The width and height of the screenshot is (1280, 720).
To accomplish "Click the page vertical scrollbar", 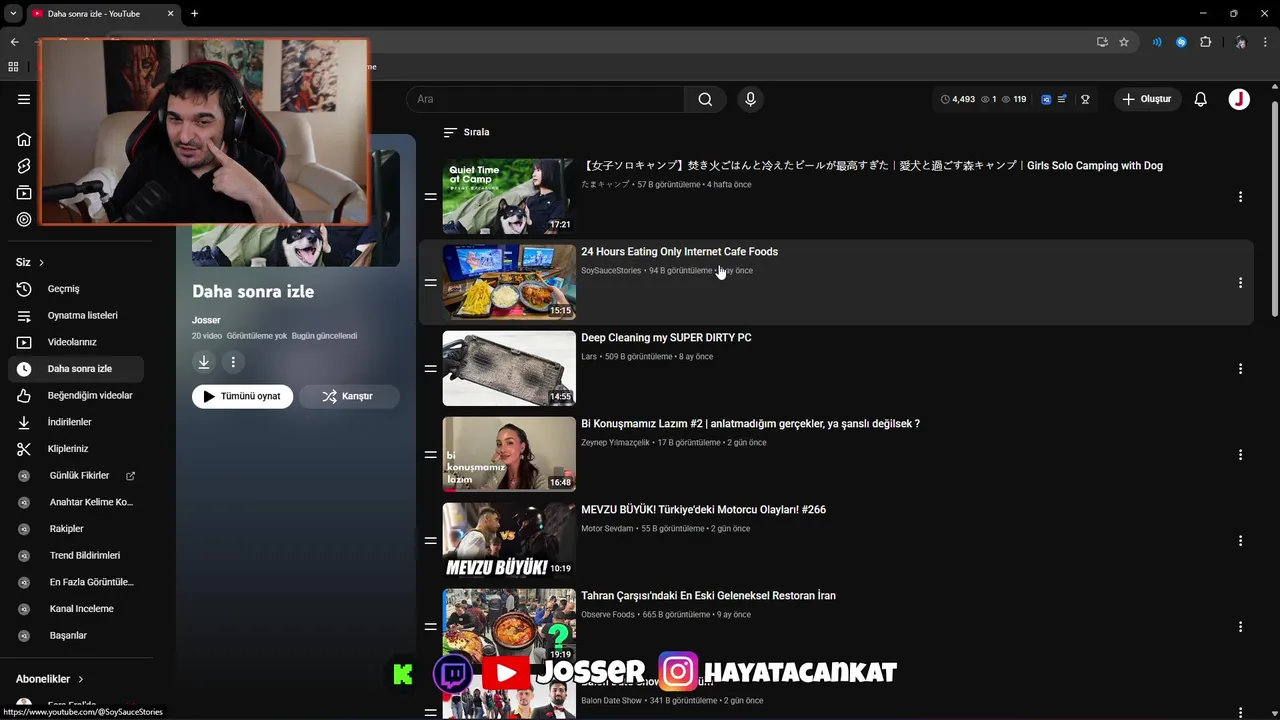I will coord(1274,210).
